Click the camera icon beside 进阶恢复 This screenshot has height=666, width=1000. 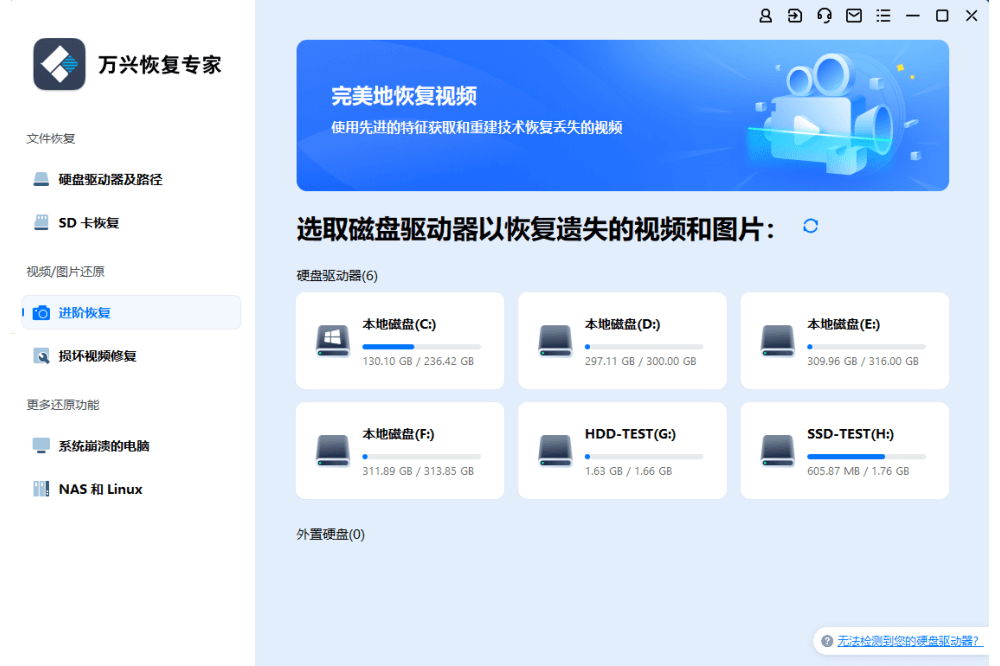pyautogui.click(x=41, y=313)
